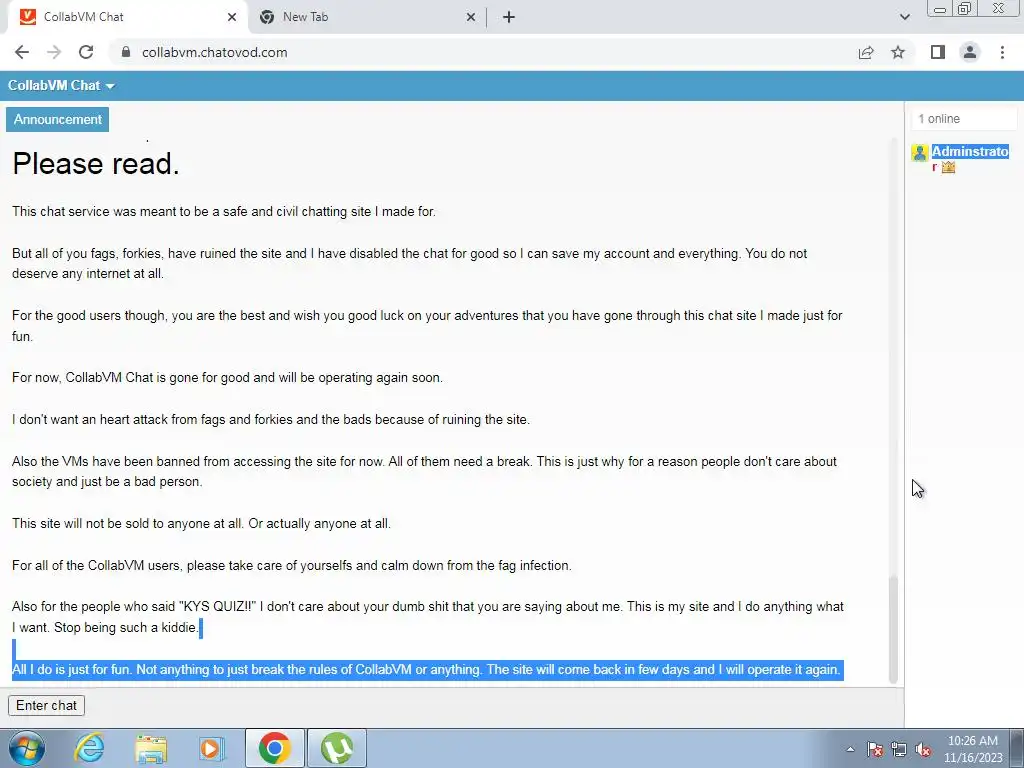Launch Internet Explorer from the taskbar
1024x768 pixels.
[x=89, y=748]
